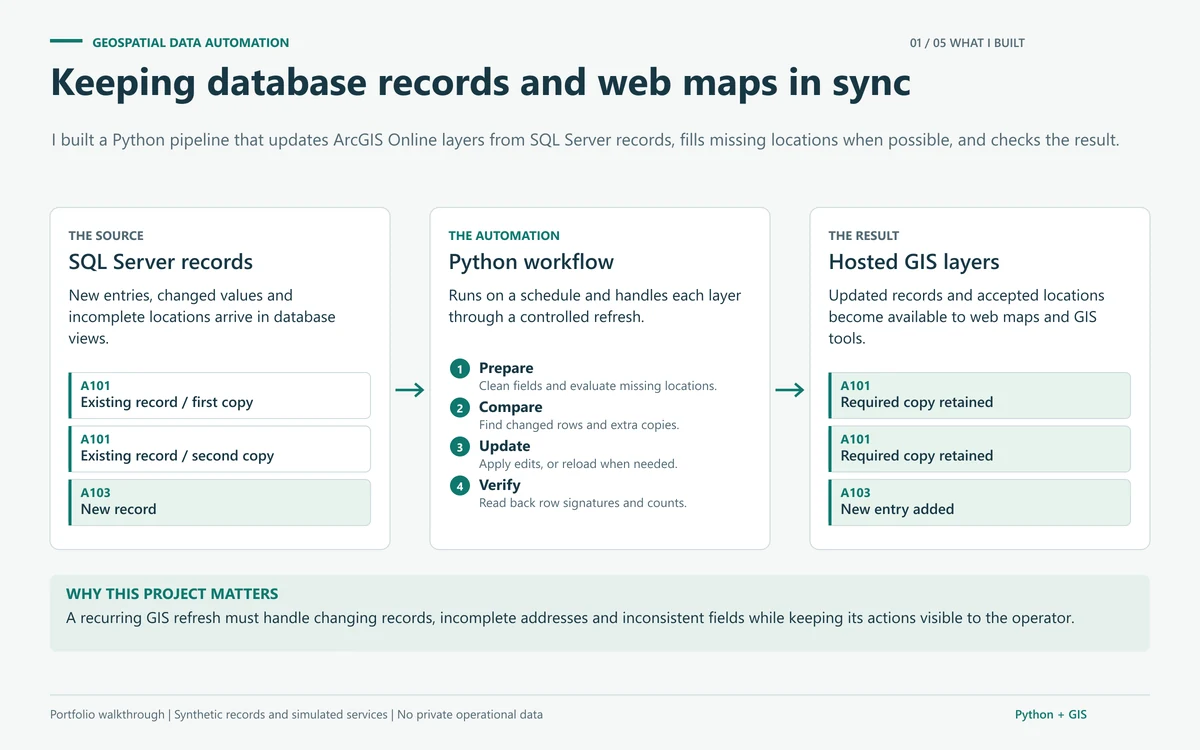Click 'Clean fields and evaluate missing locations.'

(x=598, y=386)
